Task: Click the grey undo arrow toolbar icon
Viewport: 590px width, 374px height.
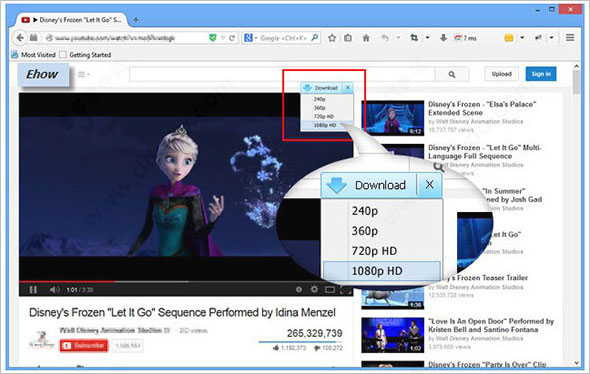Action: click(x=385, y=38)
